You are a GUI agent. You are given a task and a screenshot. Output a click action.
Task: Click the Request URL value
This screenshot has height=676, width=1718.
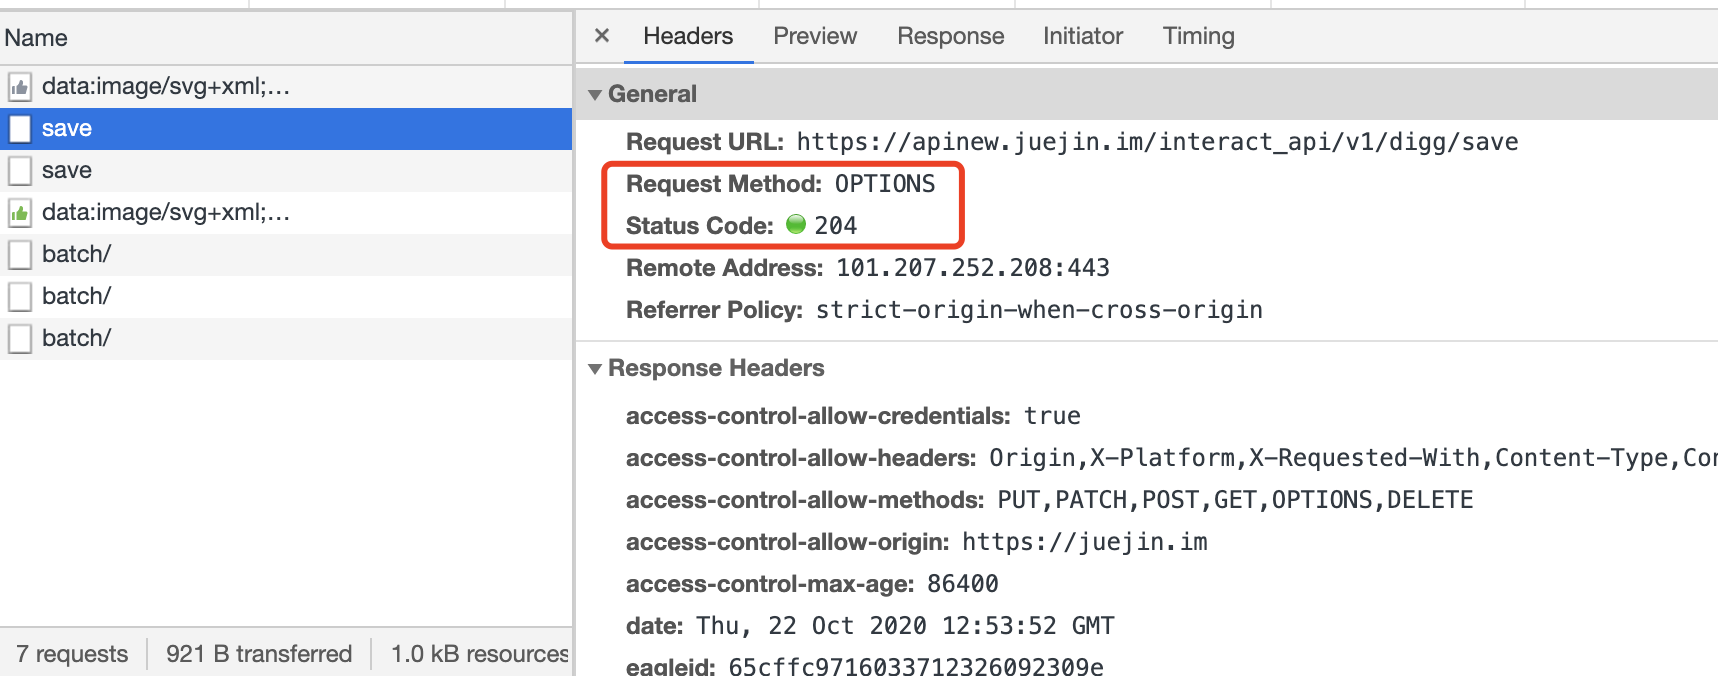tap(1157, 142)
